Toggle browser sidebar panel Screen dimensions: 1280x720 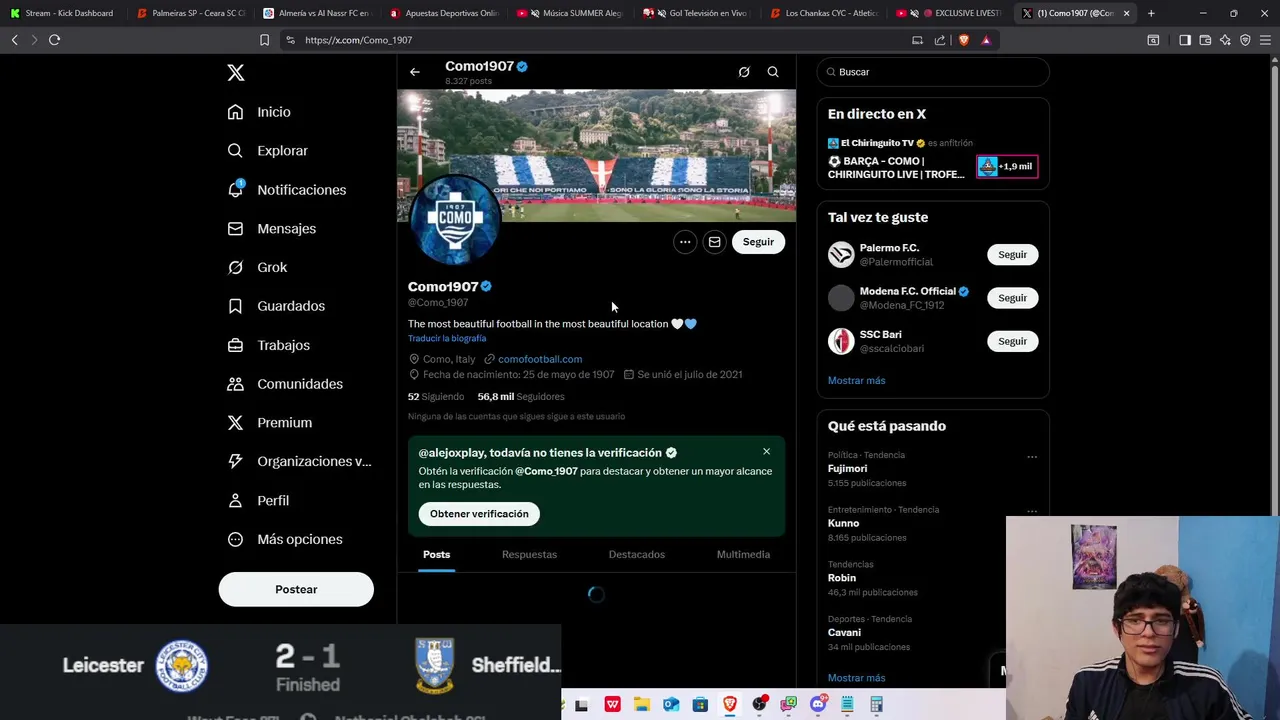1185,40
